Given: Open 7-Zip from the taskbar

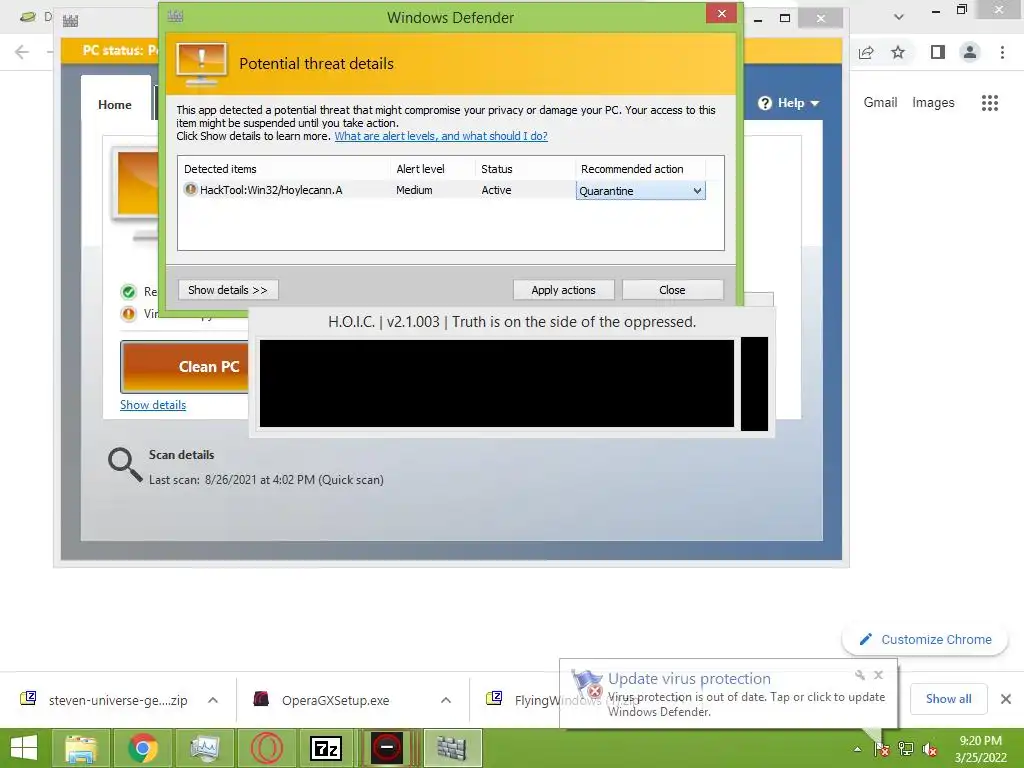Looking at the screenshot, I should coord(326,748).
